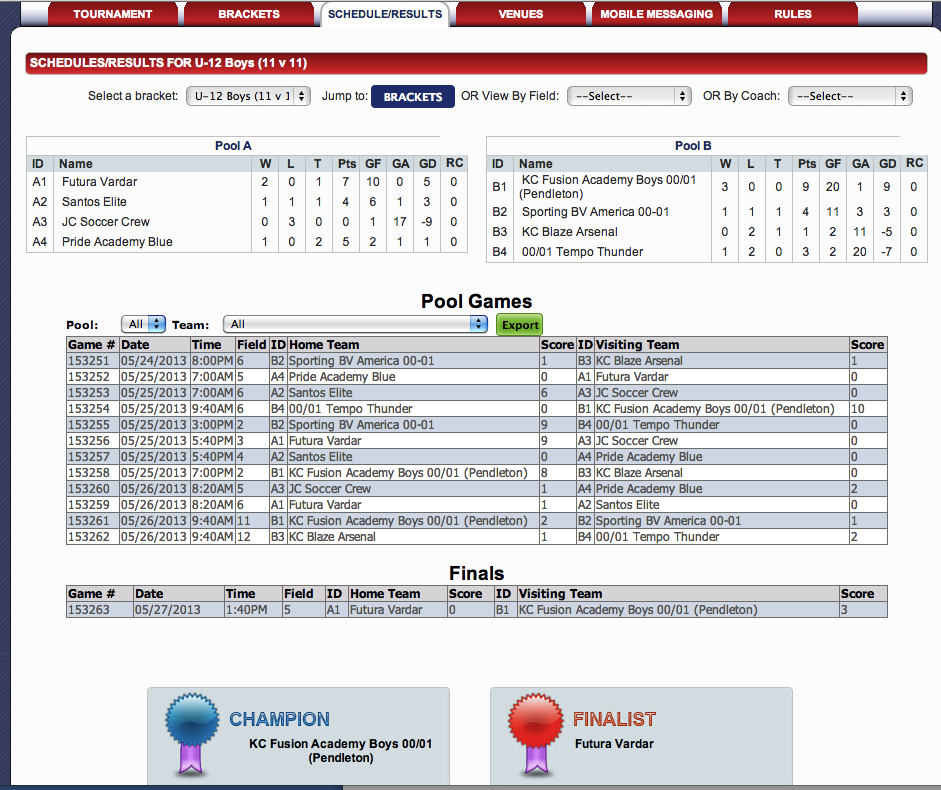Select the Schedule/Results tab
Viewport: 941px width, 790px height.
click(x=385, y=14)
